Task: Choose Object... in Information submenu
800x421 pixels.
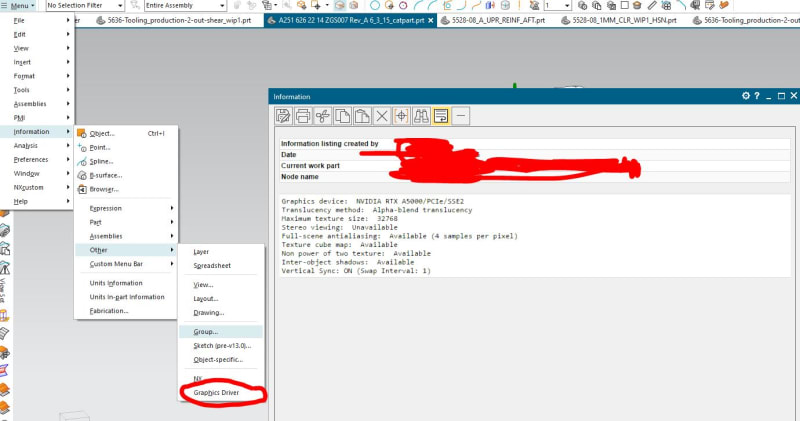Action: pyautogui.click(x=126, y=133)
